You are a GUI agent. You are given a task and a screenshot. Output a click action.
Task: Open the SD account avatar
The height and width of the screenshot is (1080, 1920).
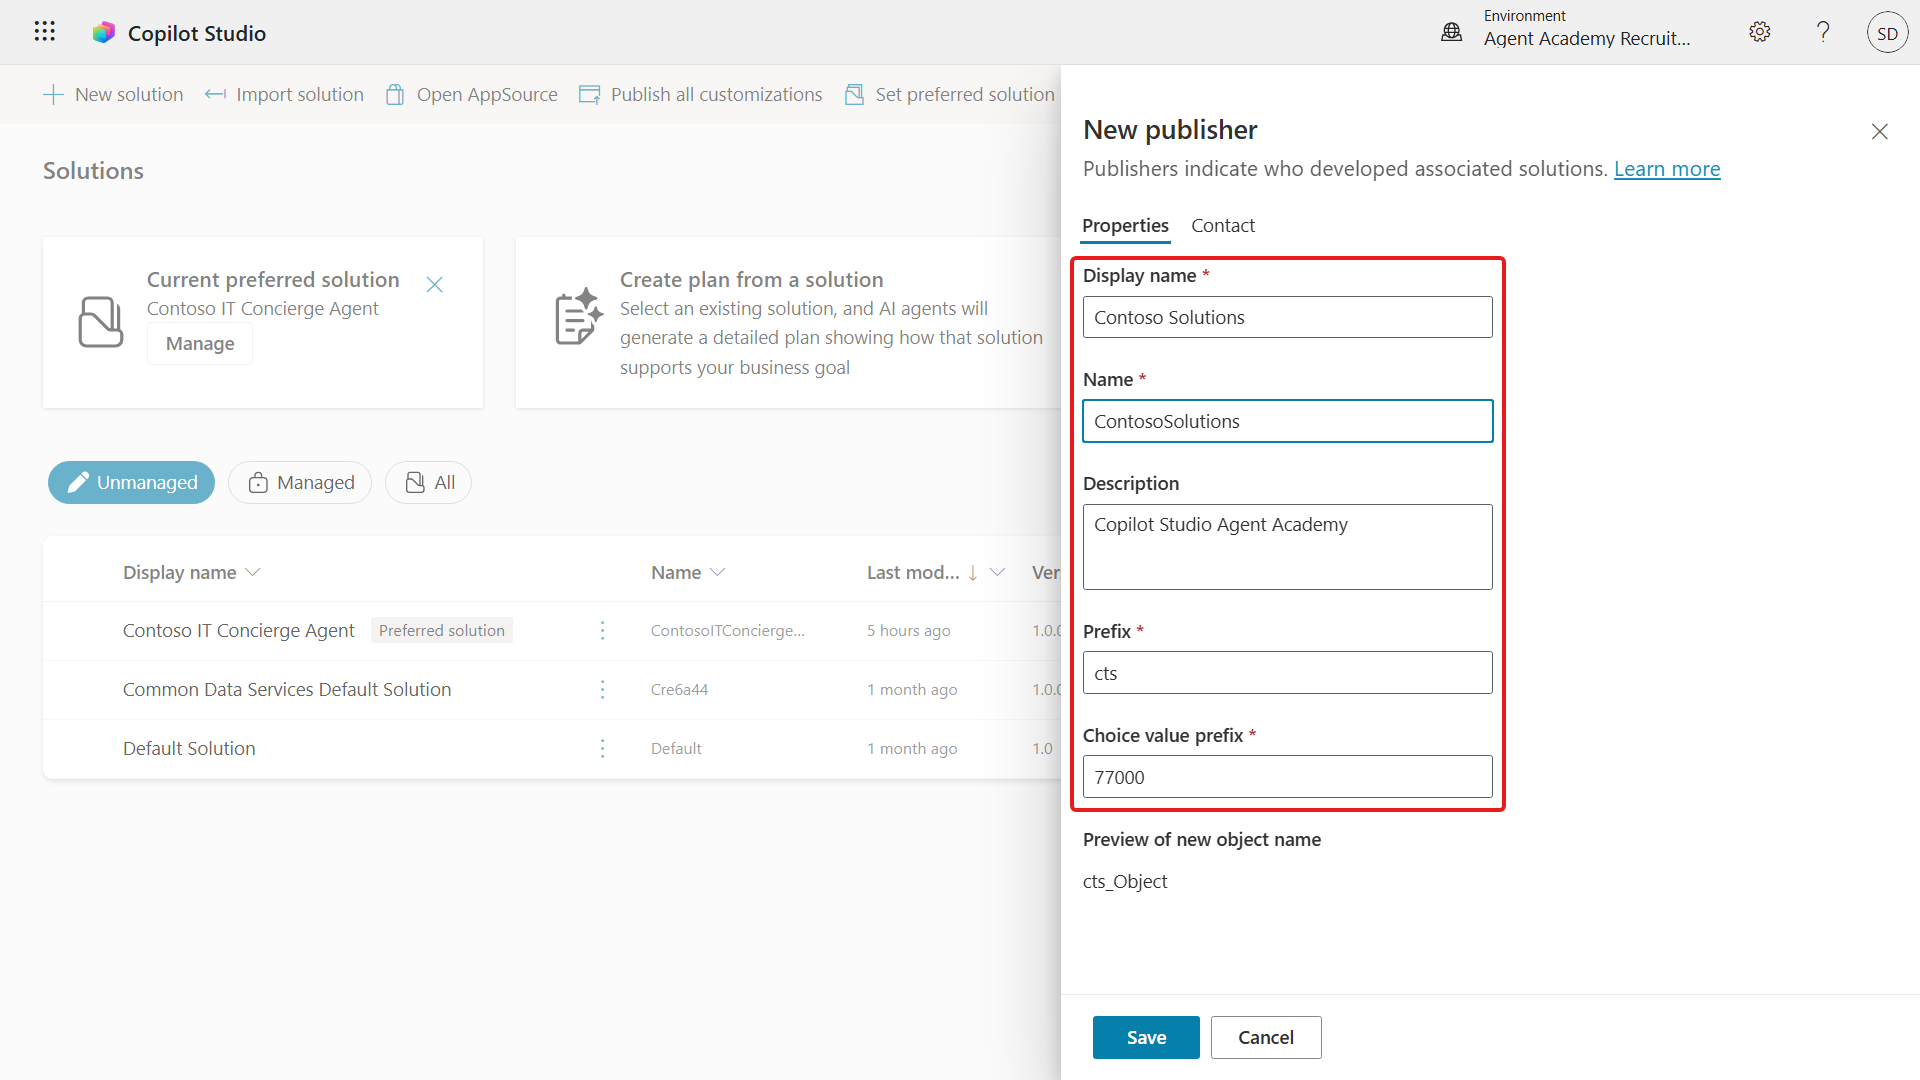[x=1887, y=33]
